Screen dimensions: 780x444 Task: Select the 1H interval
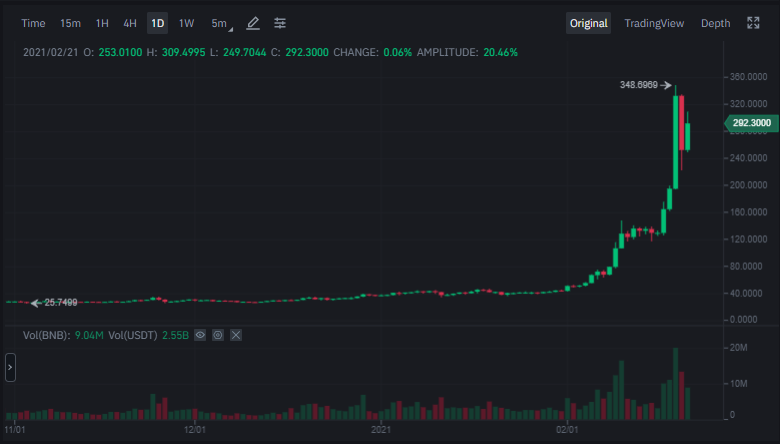point(102,23)
